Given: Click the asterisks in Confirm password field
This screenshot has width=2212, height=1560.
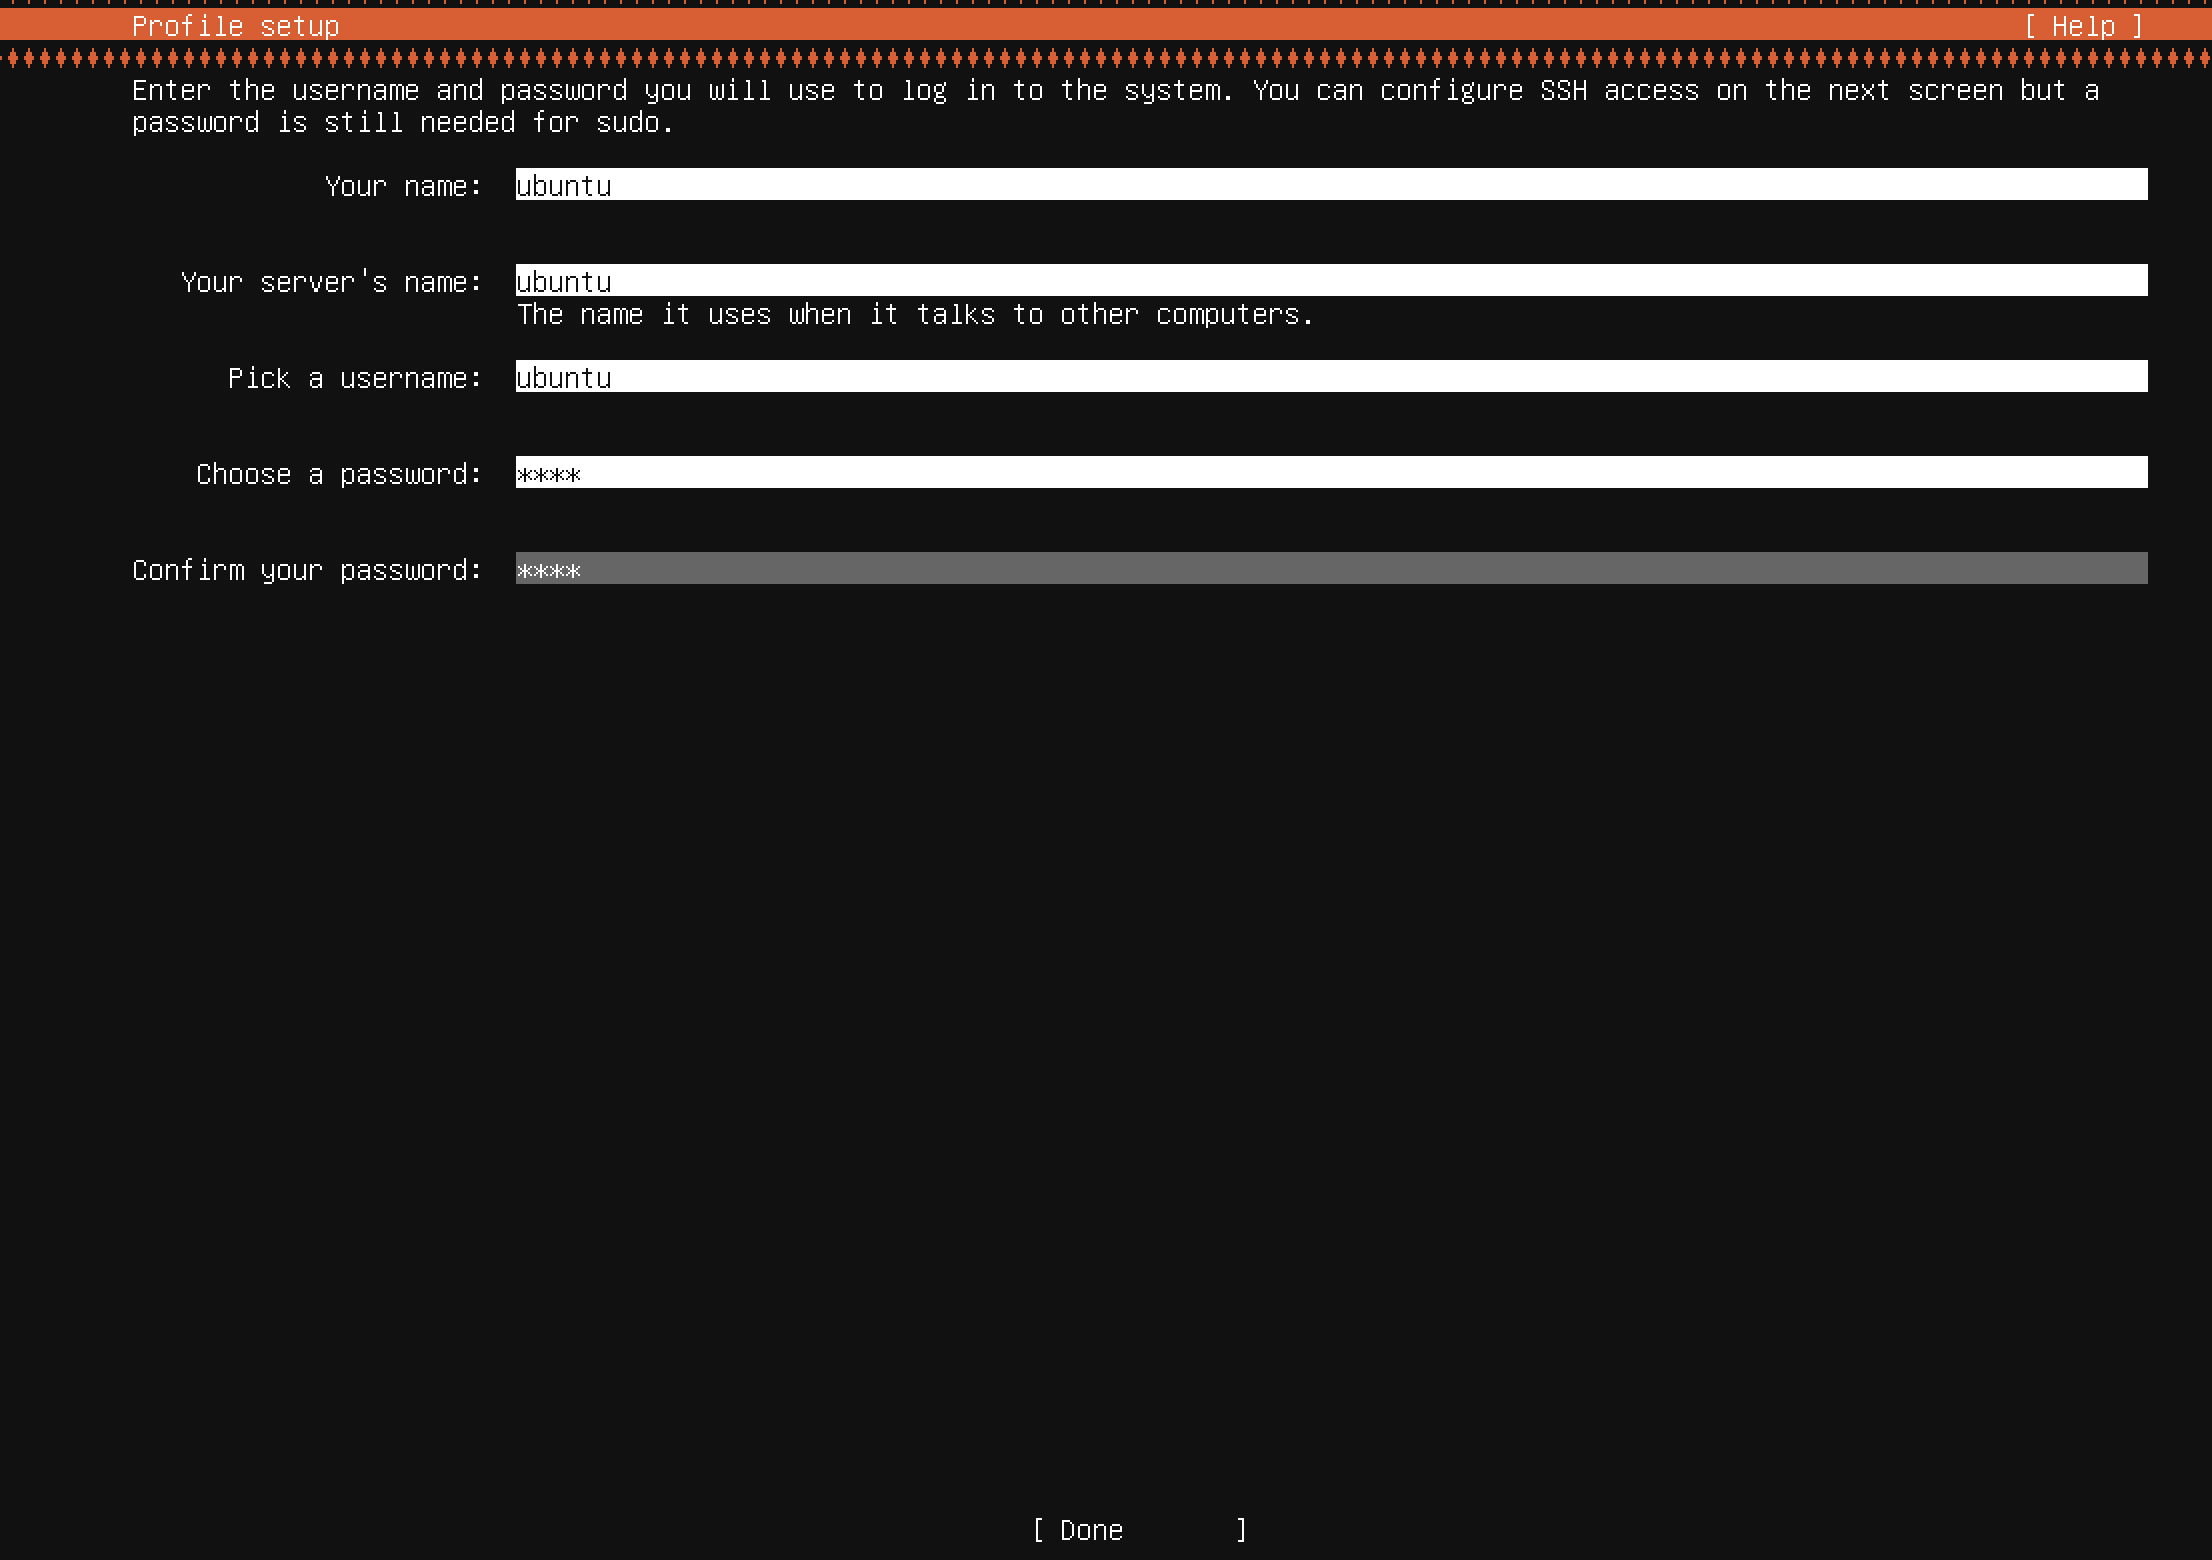Looking at the screenshot, I should click(x=548, y=571).
